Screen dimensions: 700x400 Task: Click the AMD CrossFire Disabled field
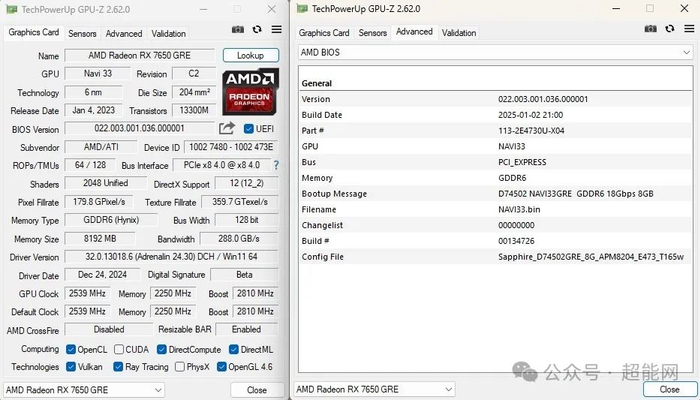(x=109, y=329)
